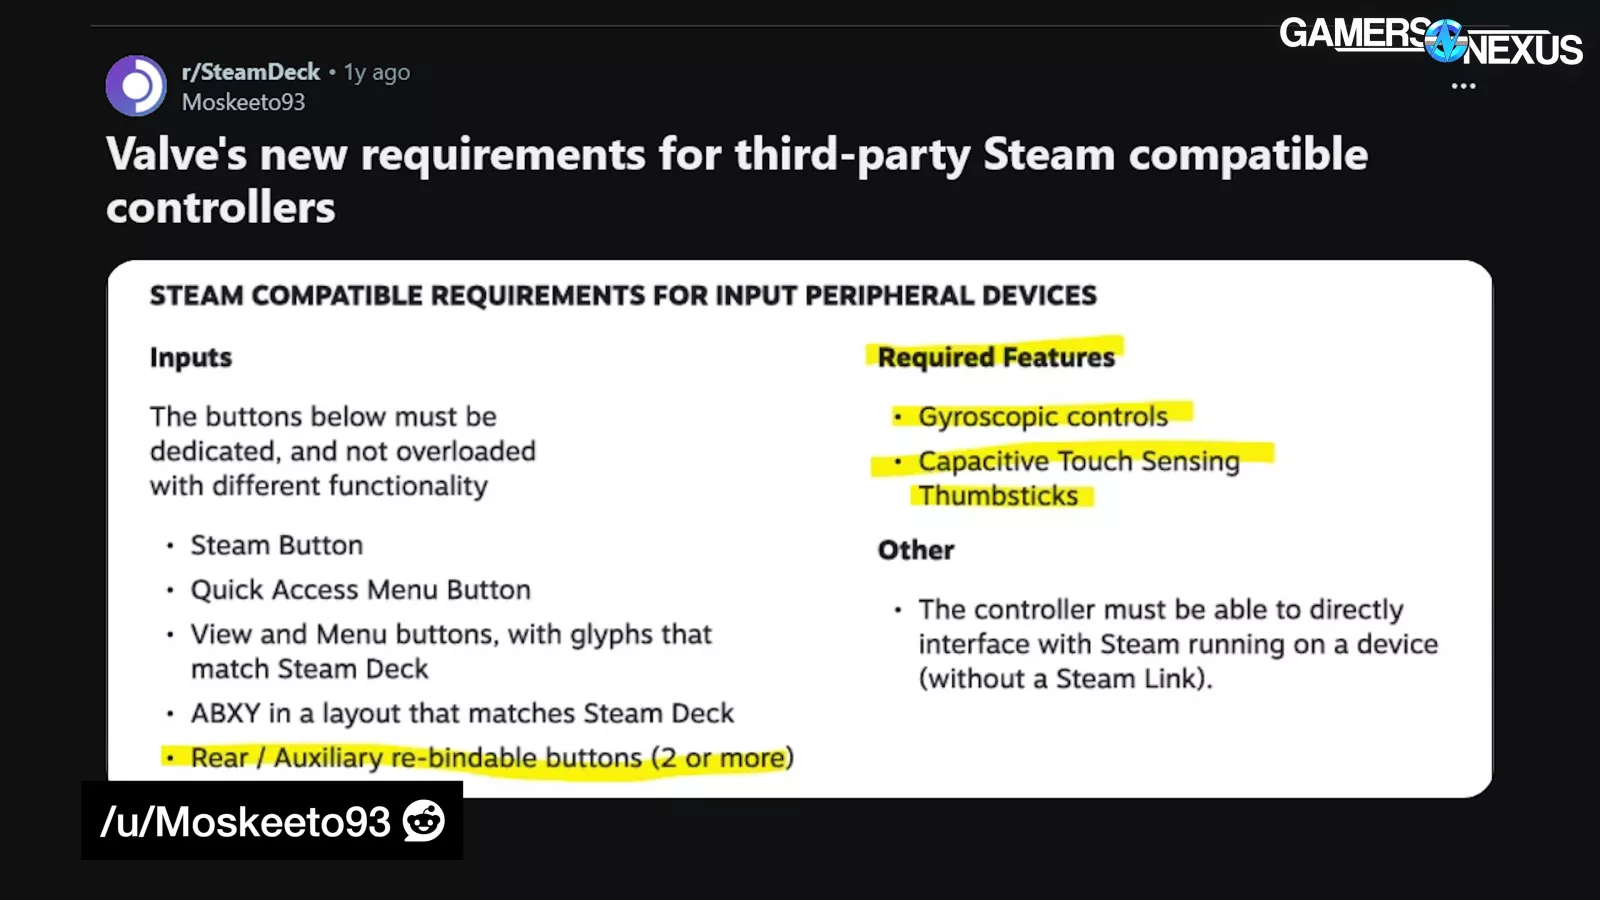
Task: Click "Capacitive Touch Sensing Thumbsticks" bullet
Action: 1079,478
